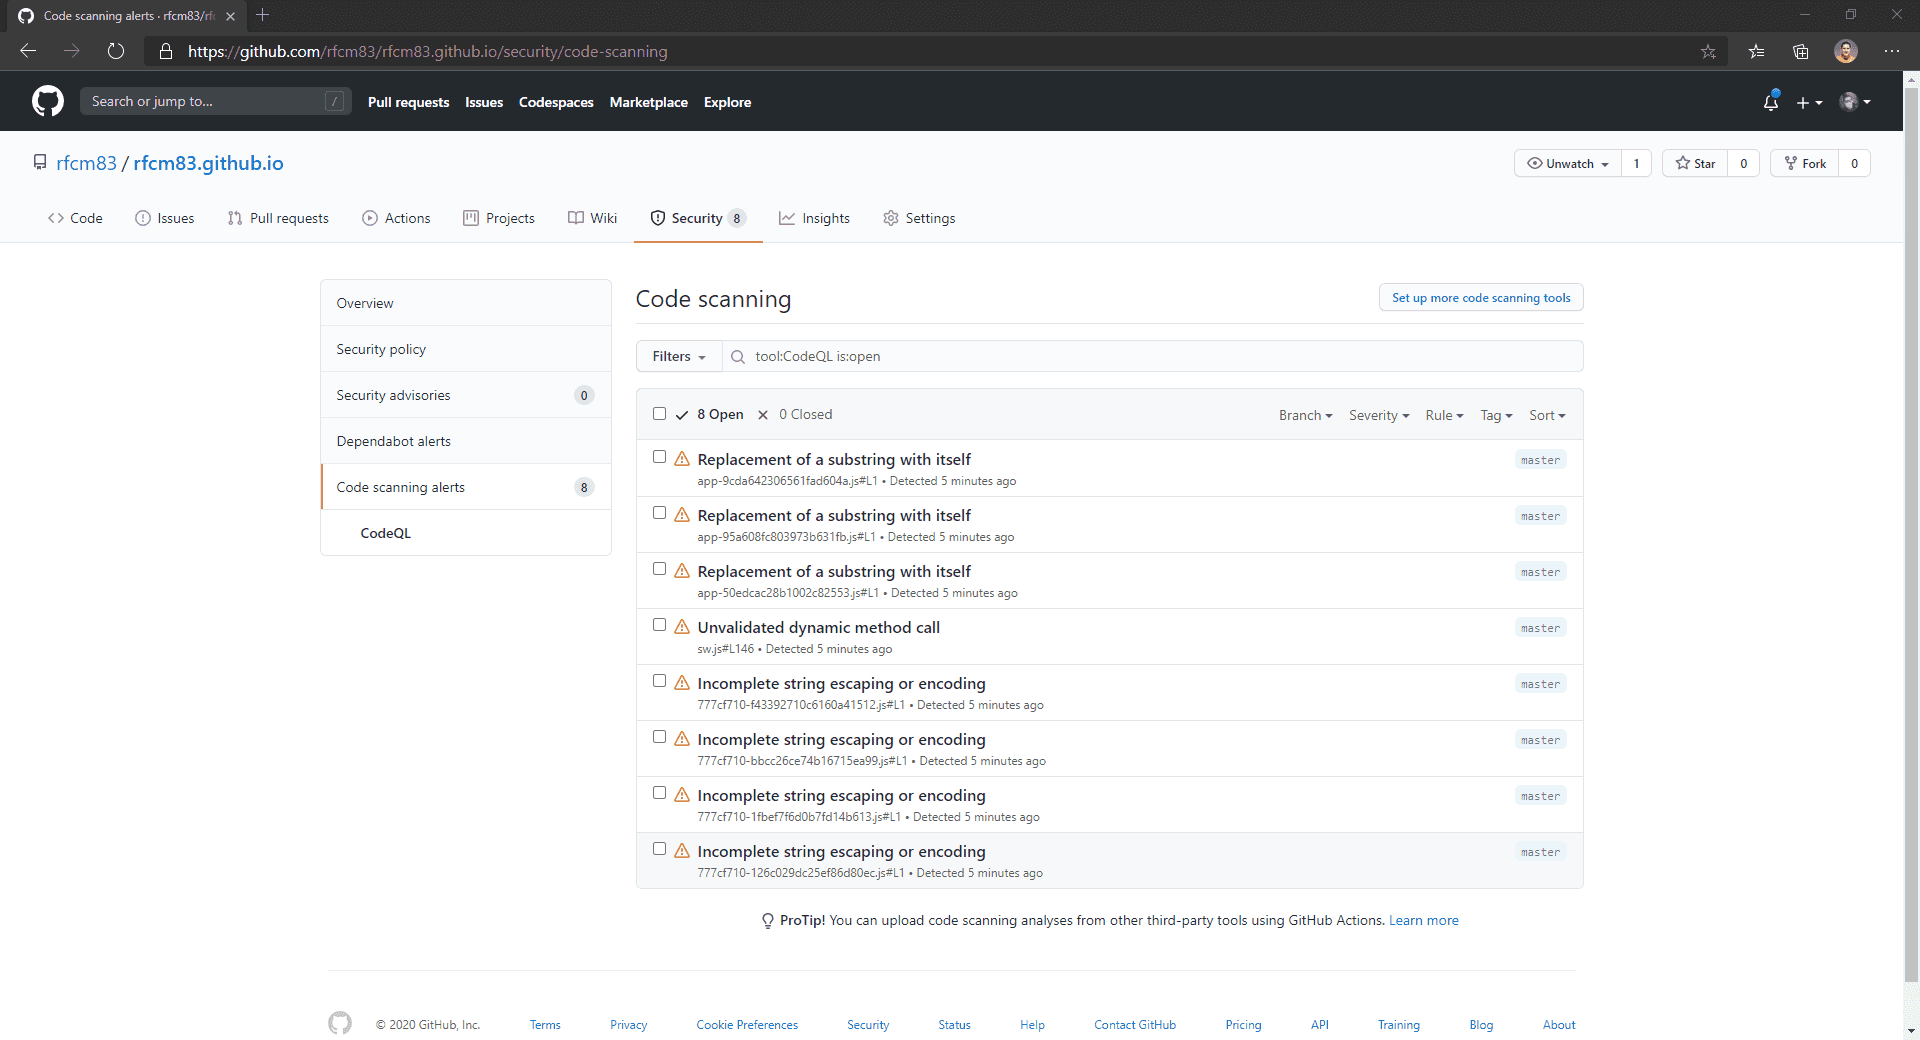The image size is (1920, 1040).
Task: Check the alert for app-50edcac28b1002c82553.js
Action: click(659, 569)
